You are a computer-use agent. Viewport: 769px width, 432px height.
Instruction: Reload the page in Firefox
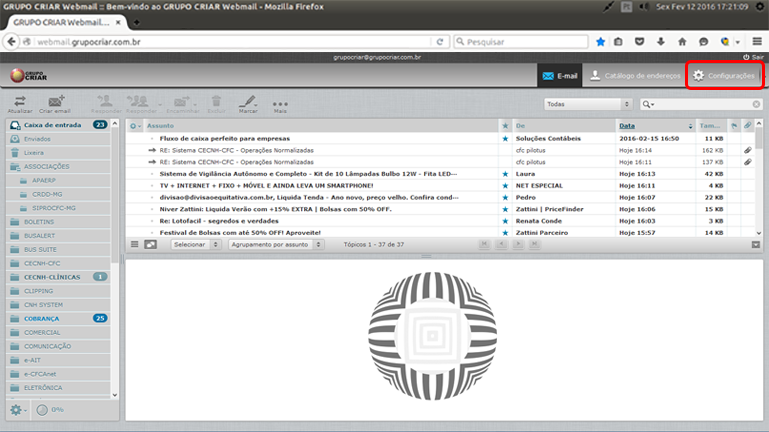click(x=440, y=42)
